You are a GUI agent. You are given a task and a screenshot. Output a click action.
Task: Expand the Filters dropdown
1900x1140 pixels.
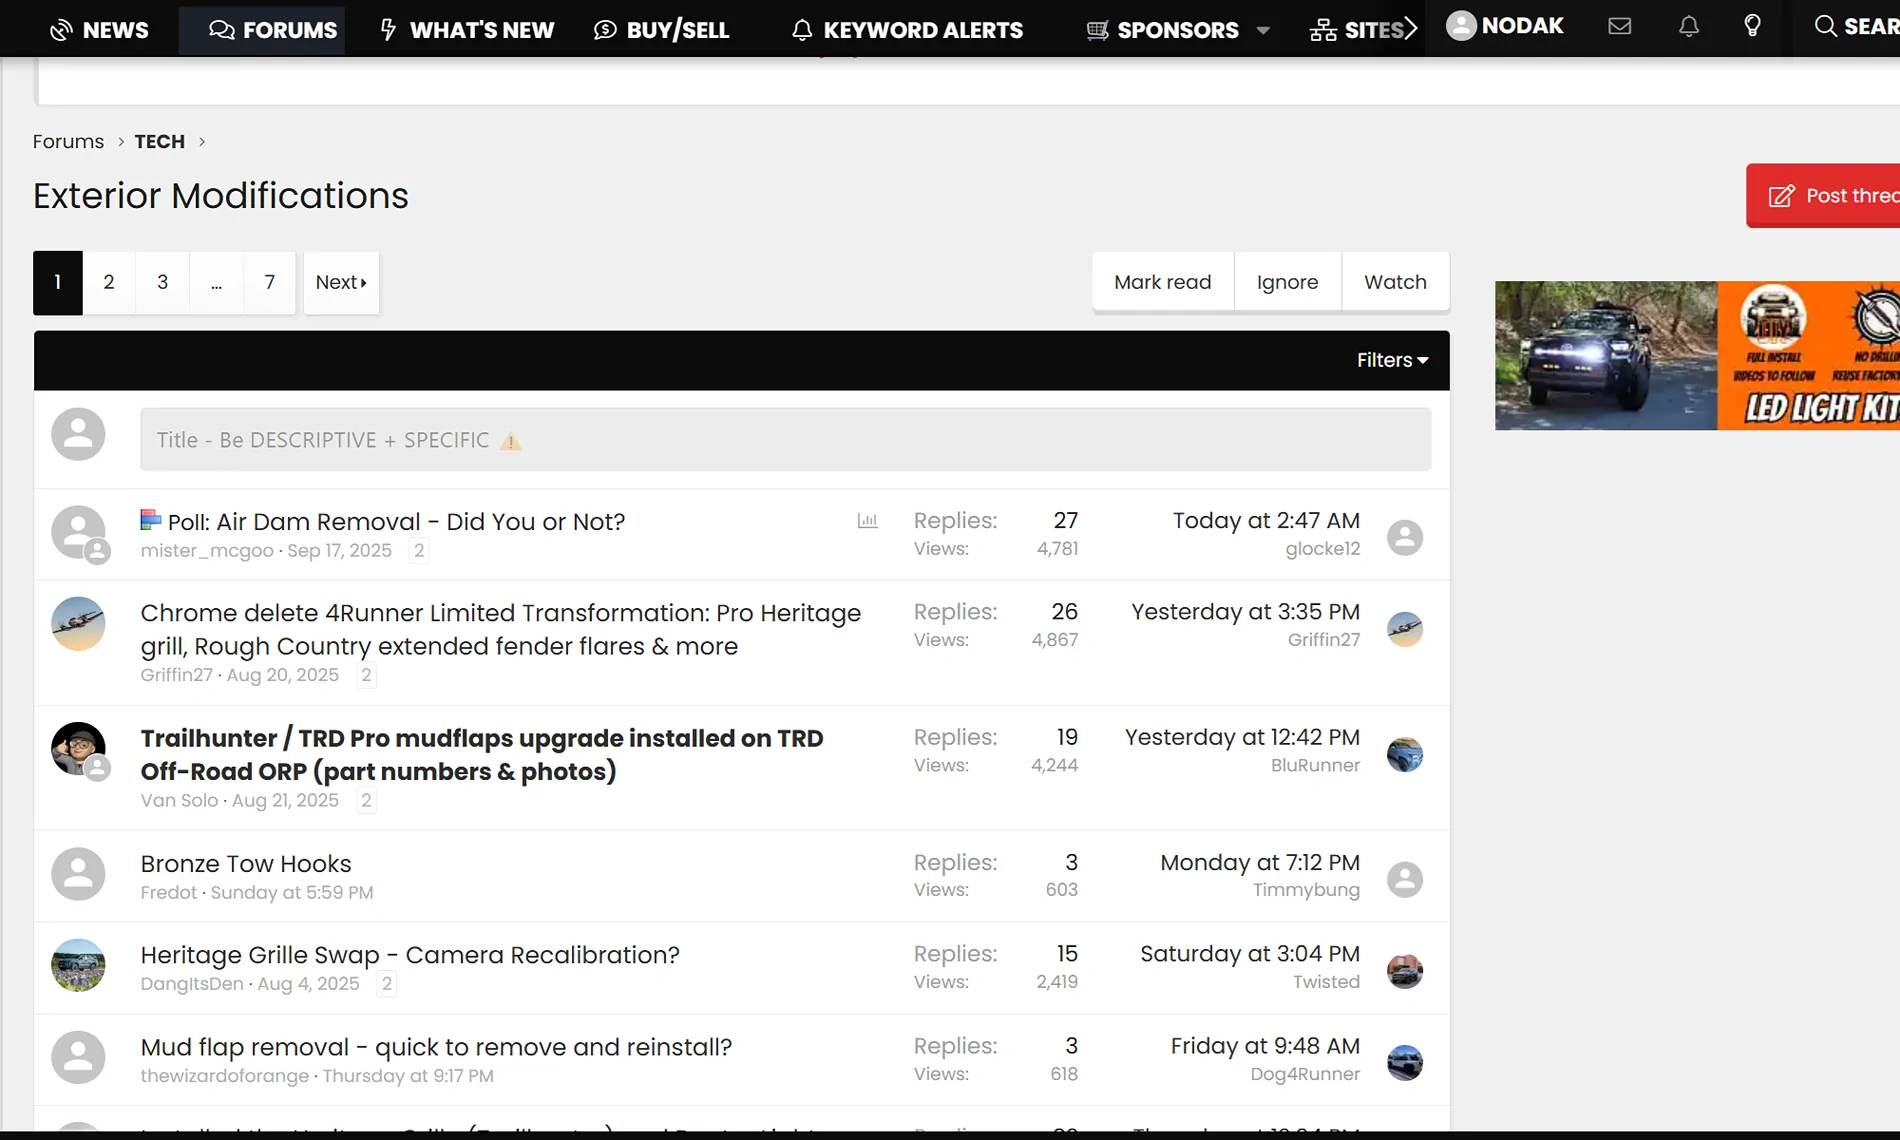(1392, 360)
